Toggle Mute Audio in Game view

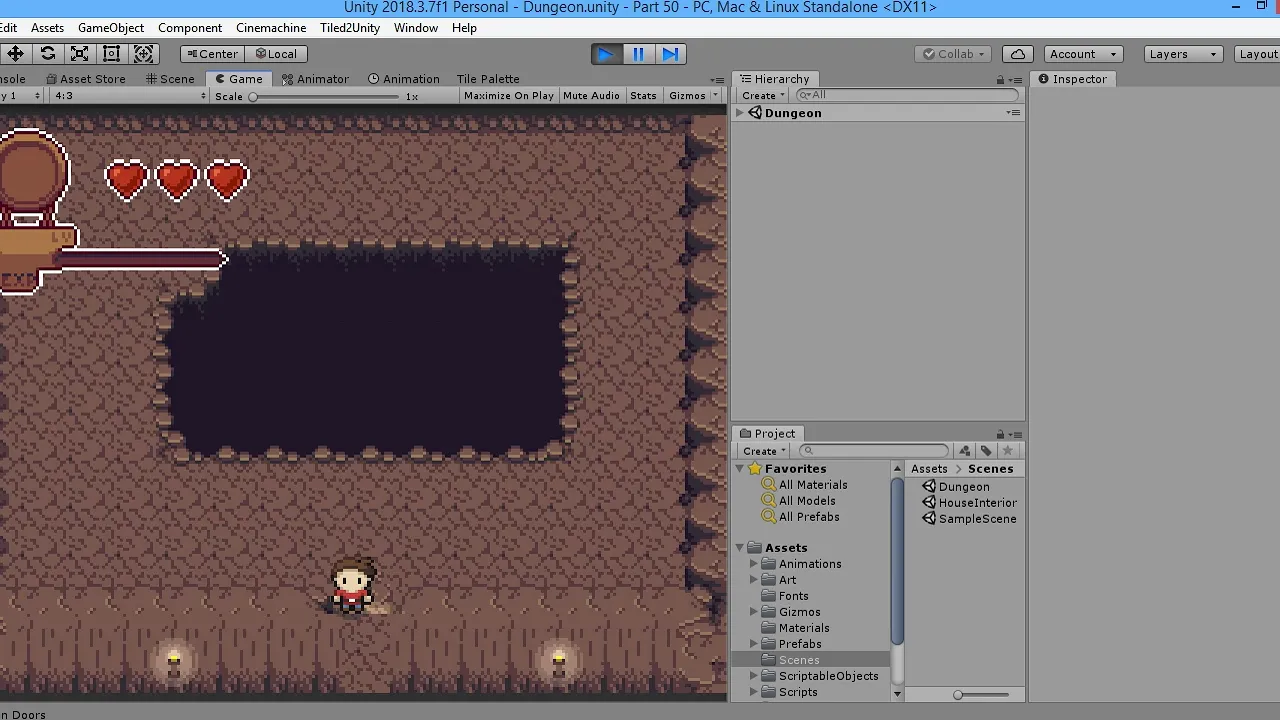tap(591, 96)
